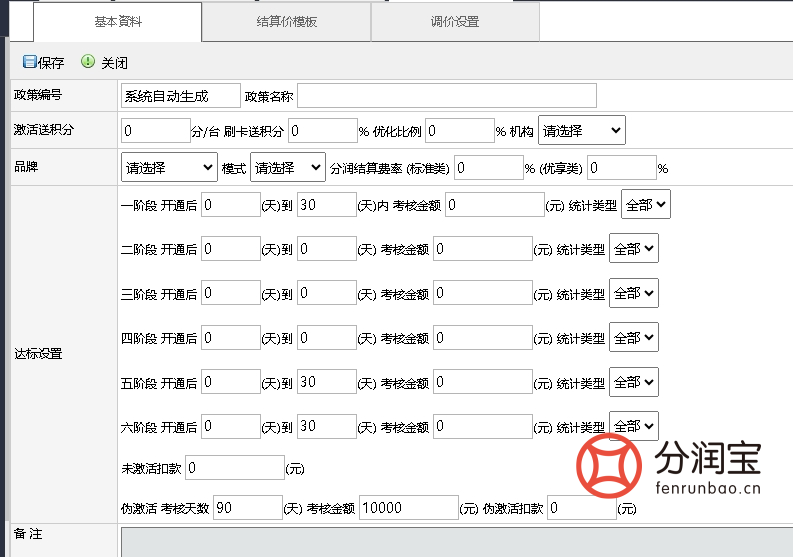Viewport: 793px width, 557px height.
Task: Click 六阶段 考核金额 field
Action: (482, 426)
